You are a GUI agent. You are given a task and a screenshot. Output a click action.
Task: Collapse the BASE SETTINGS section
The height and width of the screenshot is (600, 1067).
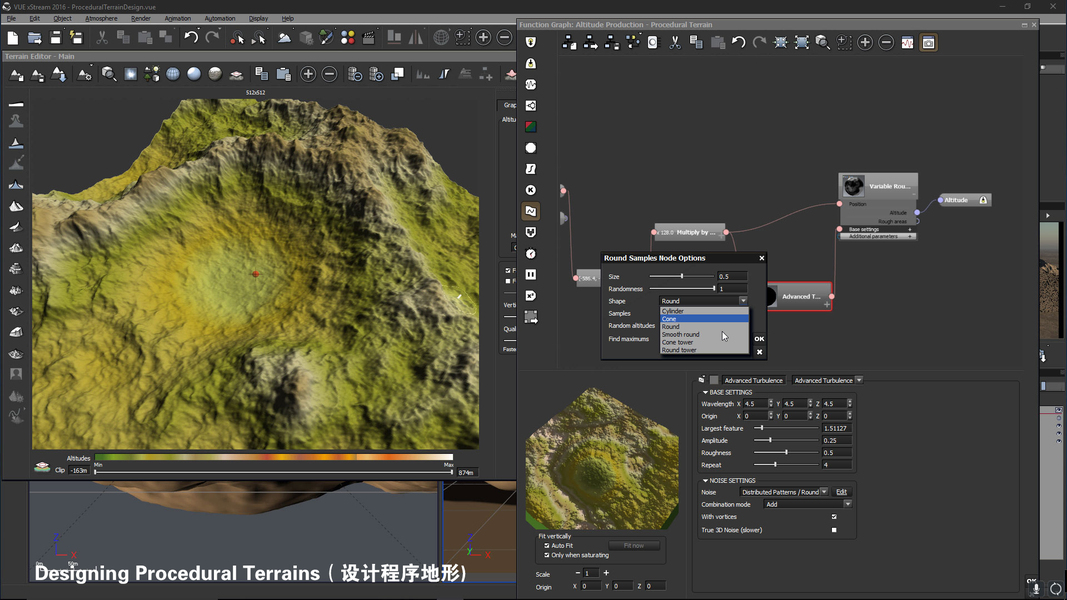(705, 392)
